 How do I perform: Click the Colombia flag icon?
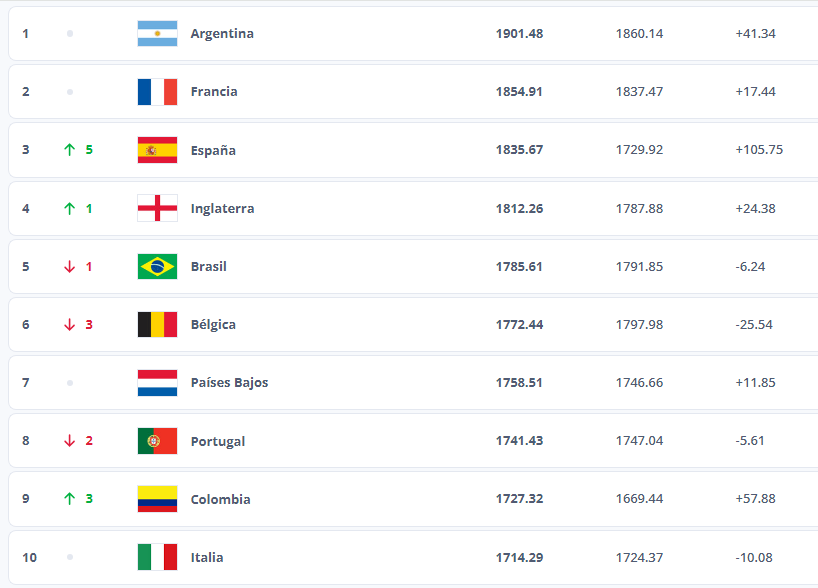click(x=157, y=499)
